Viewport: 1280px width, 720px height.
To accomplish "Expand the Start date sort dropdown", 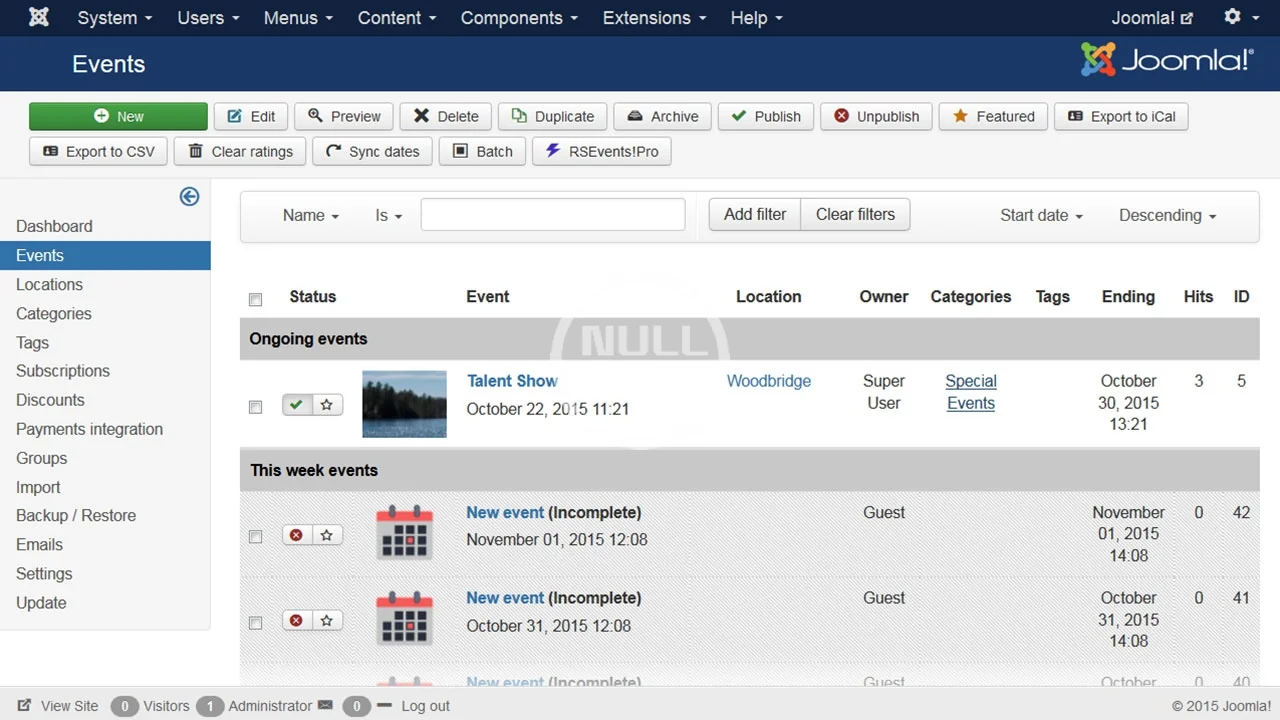I will pos(1041,215).
